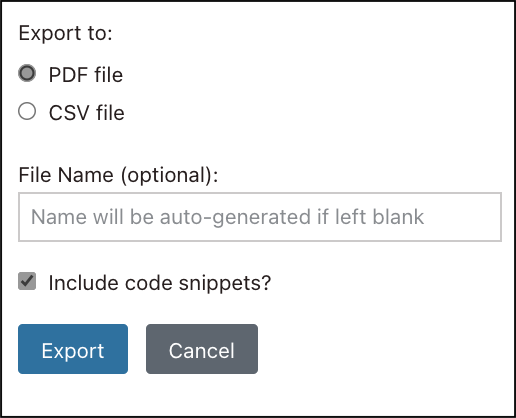Choose CSV as the export format
Image resolution: width=516 pixels, height=418 pixels.
27,111
